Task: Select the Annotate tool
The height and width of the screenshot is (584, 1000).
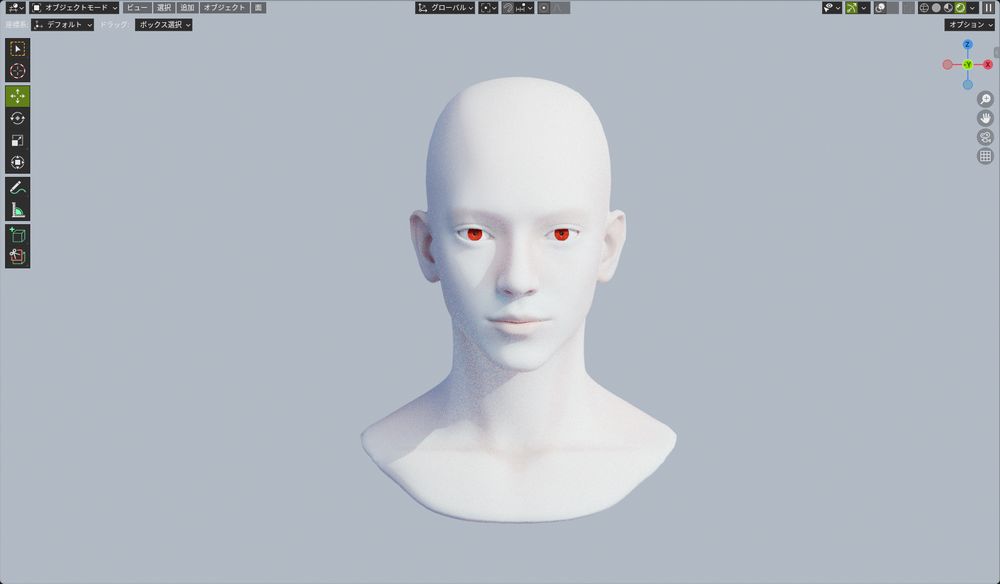Action: [17, 187]
